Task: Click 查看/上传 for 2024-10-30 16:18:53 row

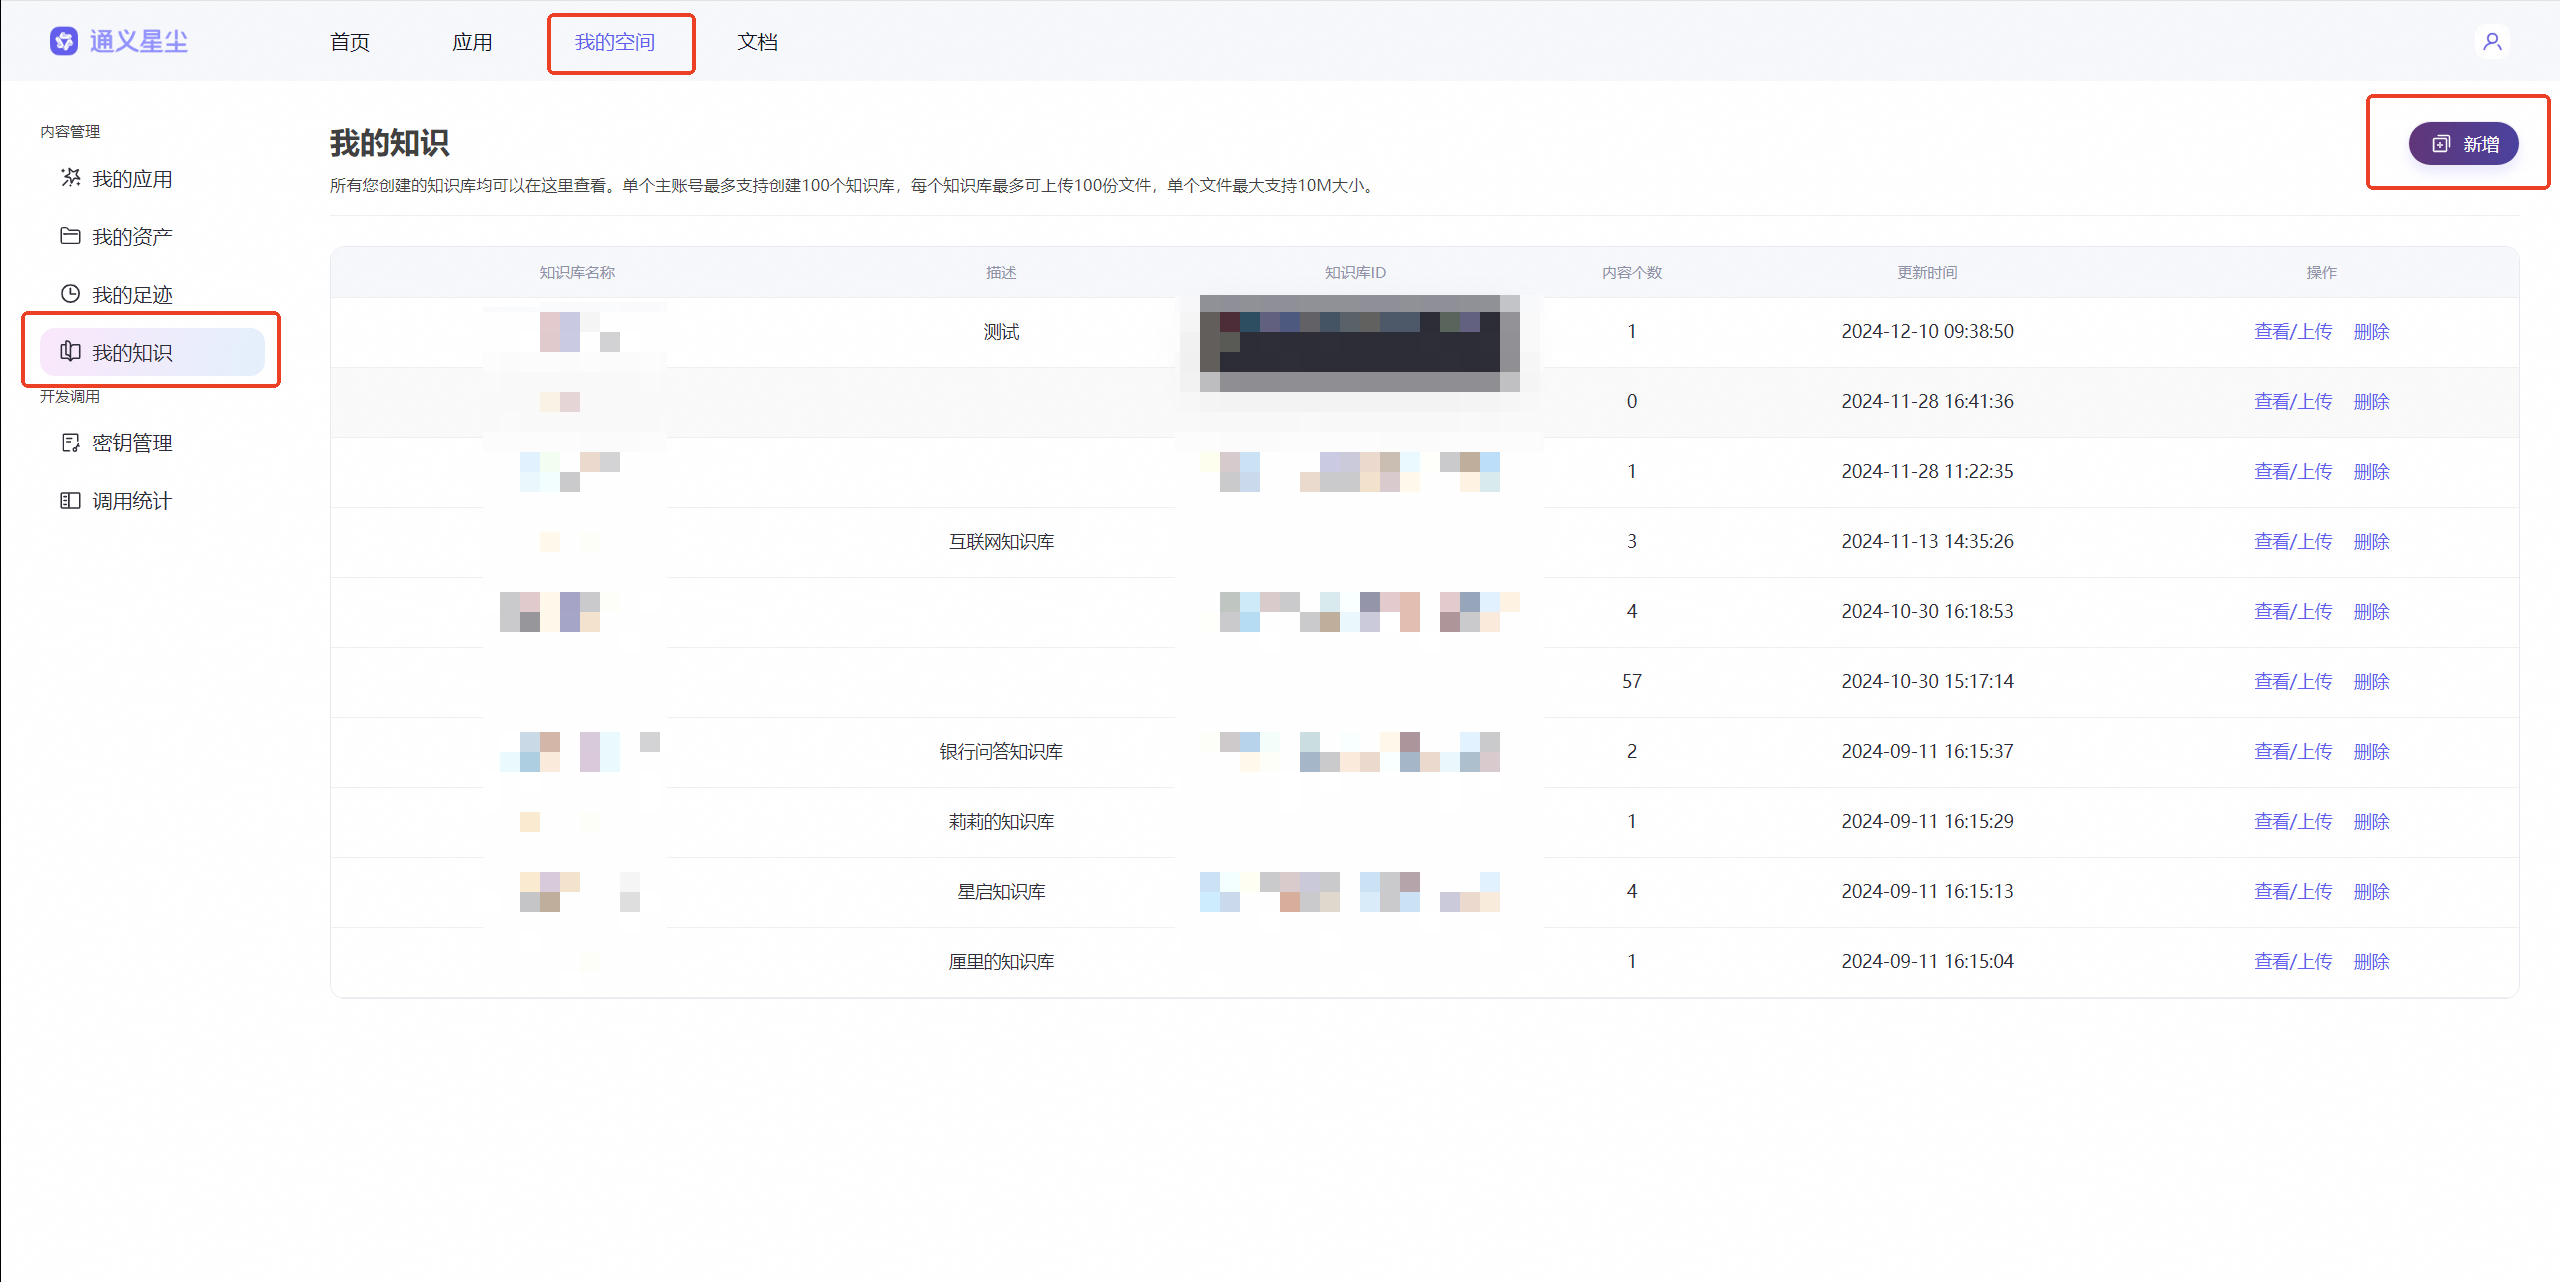Action: pyautogui.click(x=2293, y=611)
